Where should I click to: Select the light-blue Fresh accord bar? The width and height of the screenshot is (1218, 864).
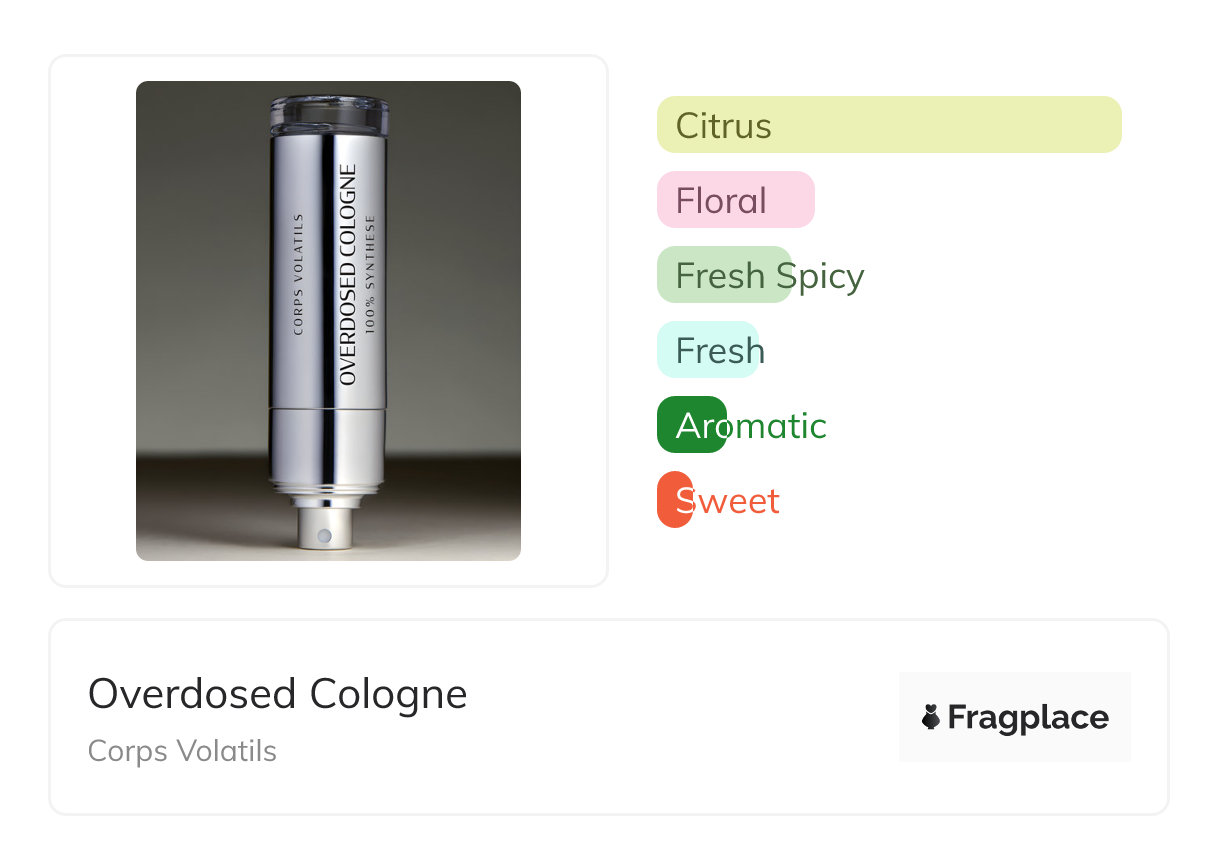707,350
